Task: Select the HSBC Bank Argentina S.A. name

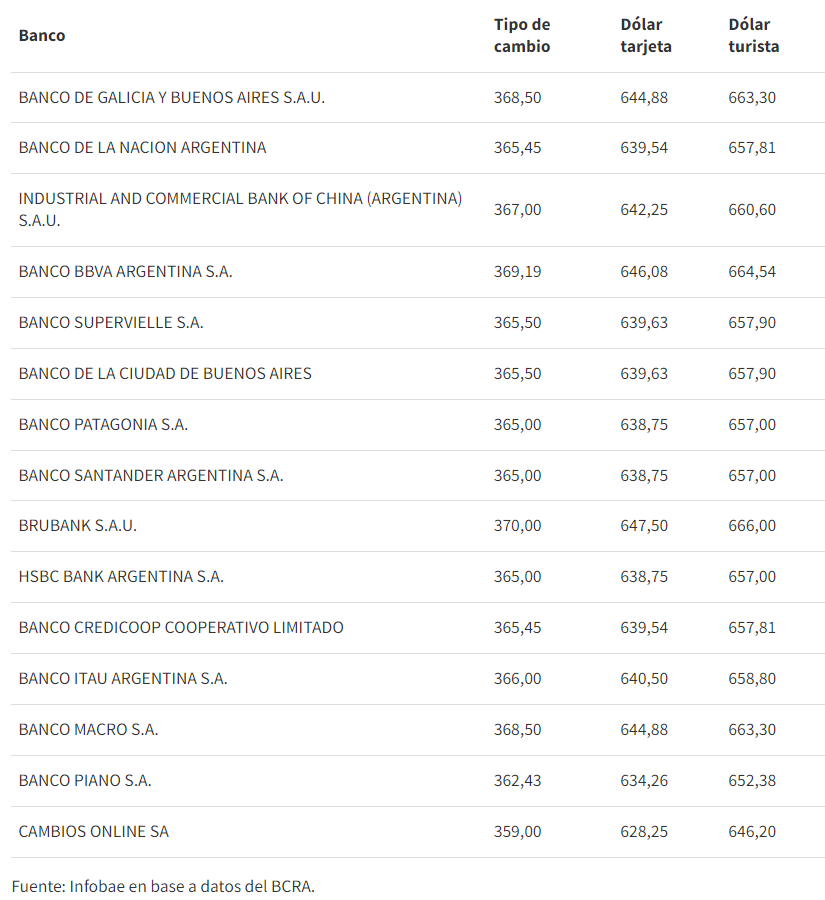Action: pyautogui.click(x=121, y=577)
